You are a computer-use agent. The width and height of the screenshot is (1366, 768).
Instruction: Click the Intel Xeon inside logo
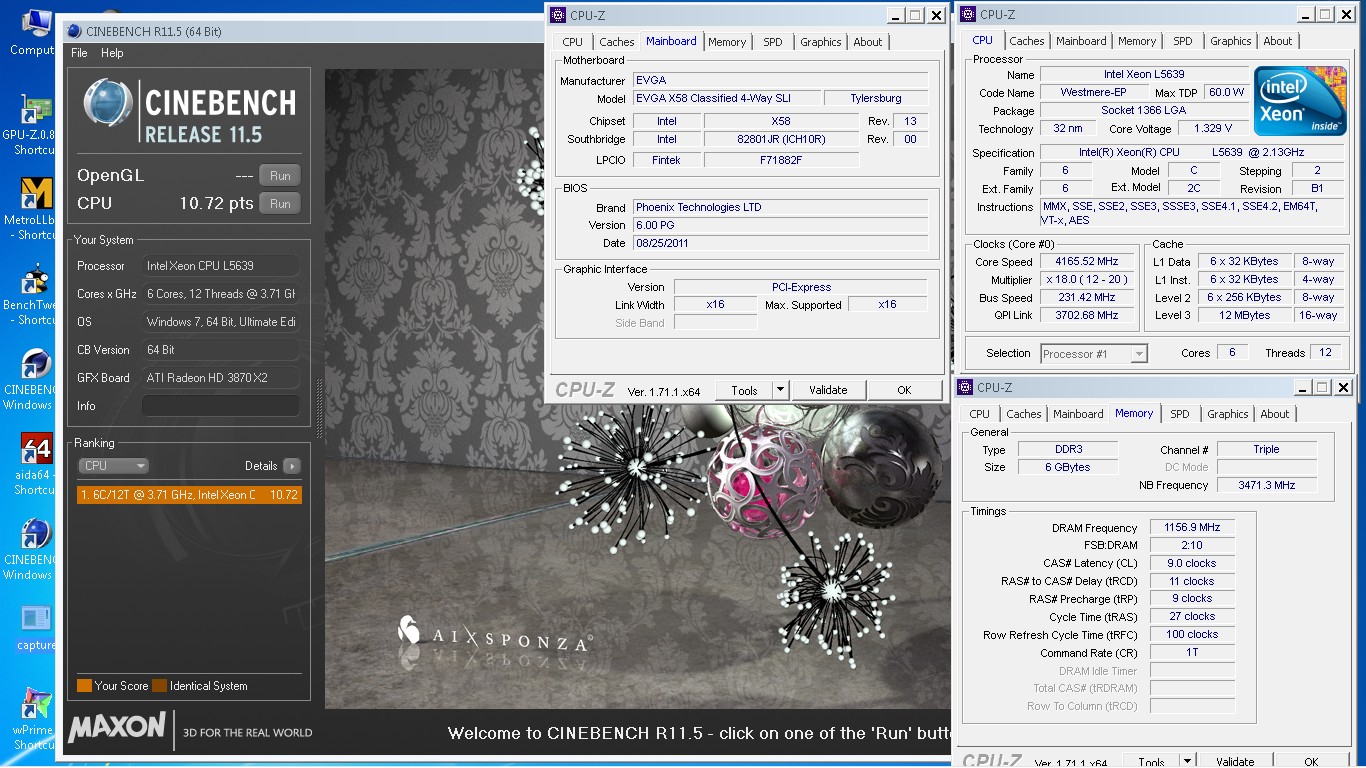1299,100
